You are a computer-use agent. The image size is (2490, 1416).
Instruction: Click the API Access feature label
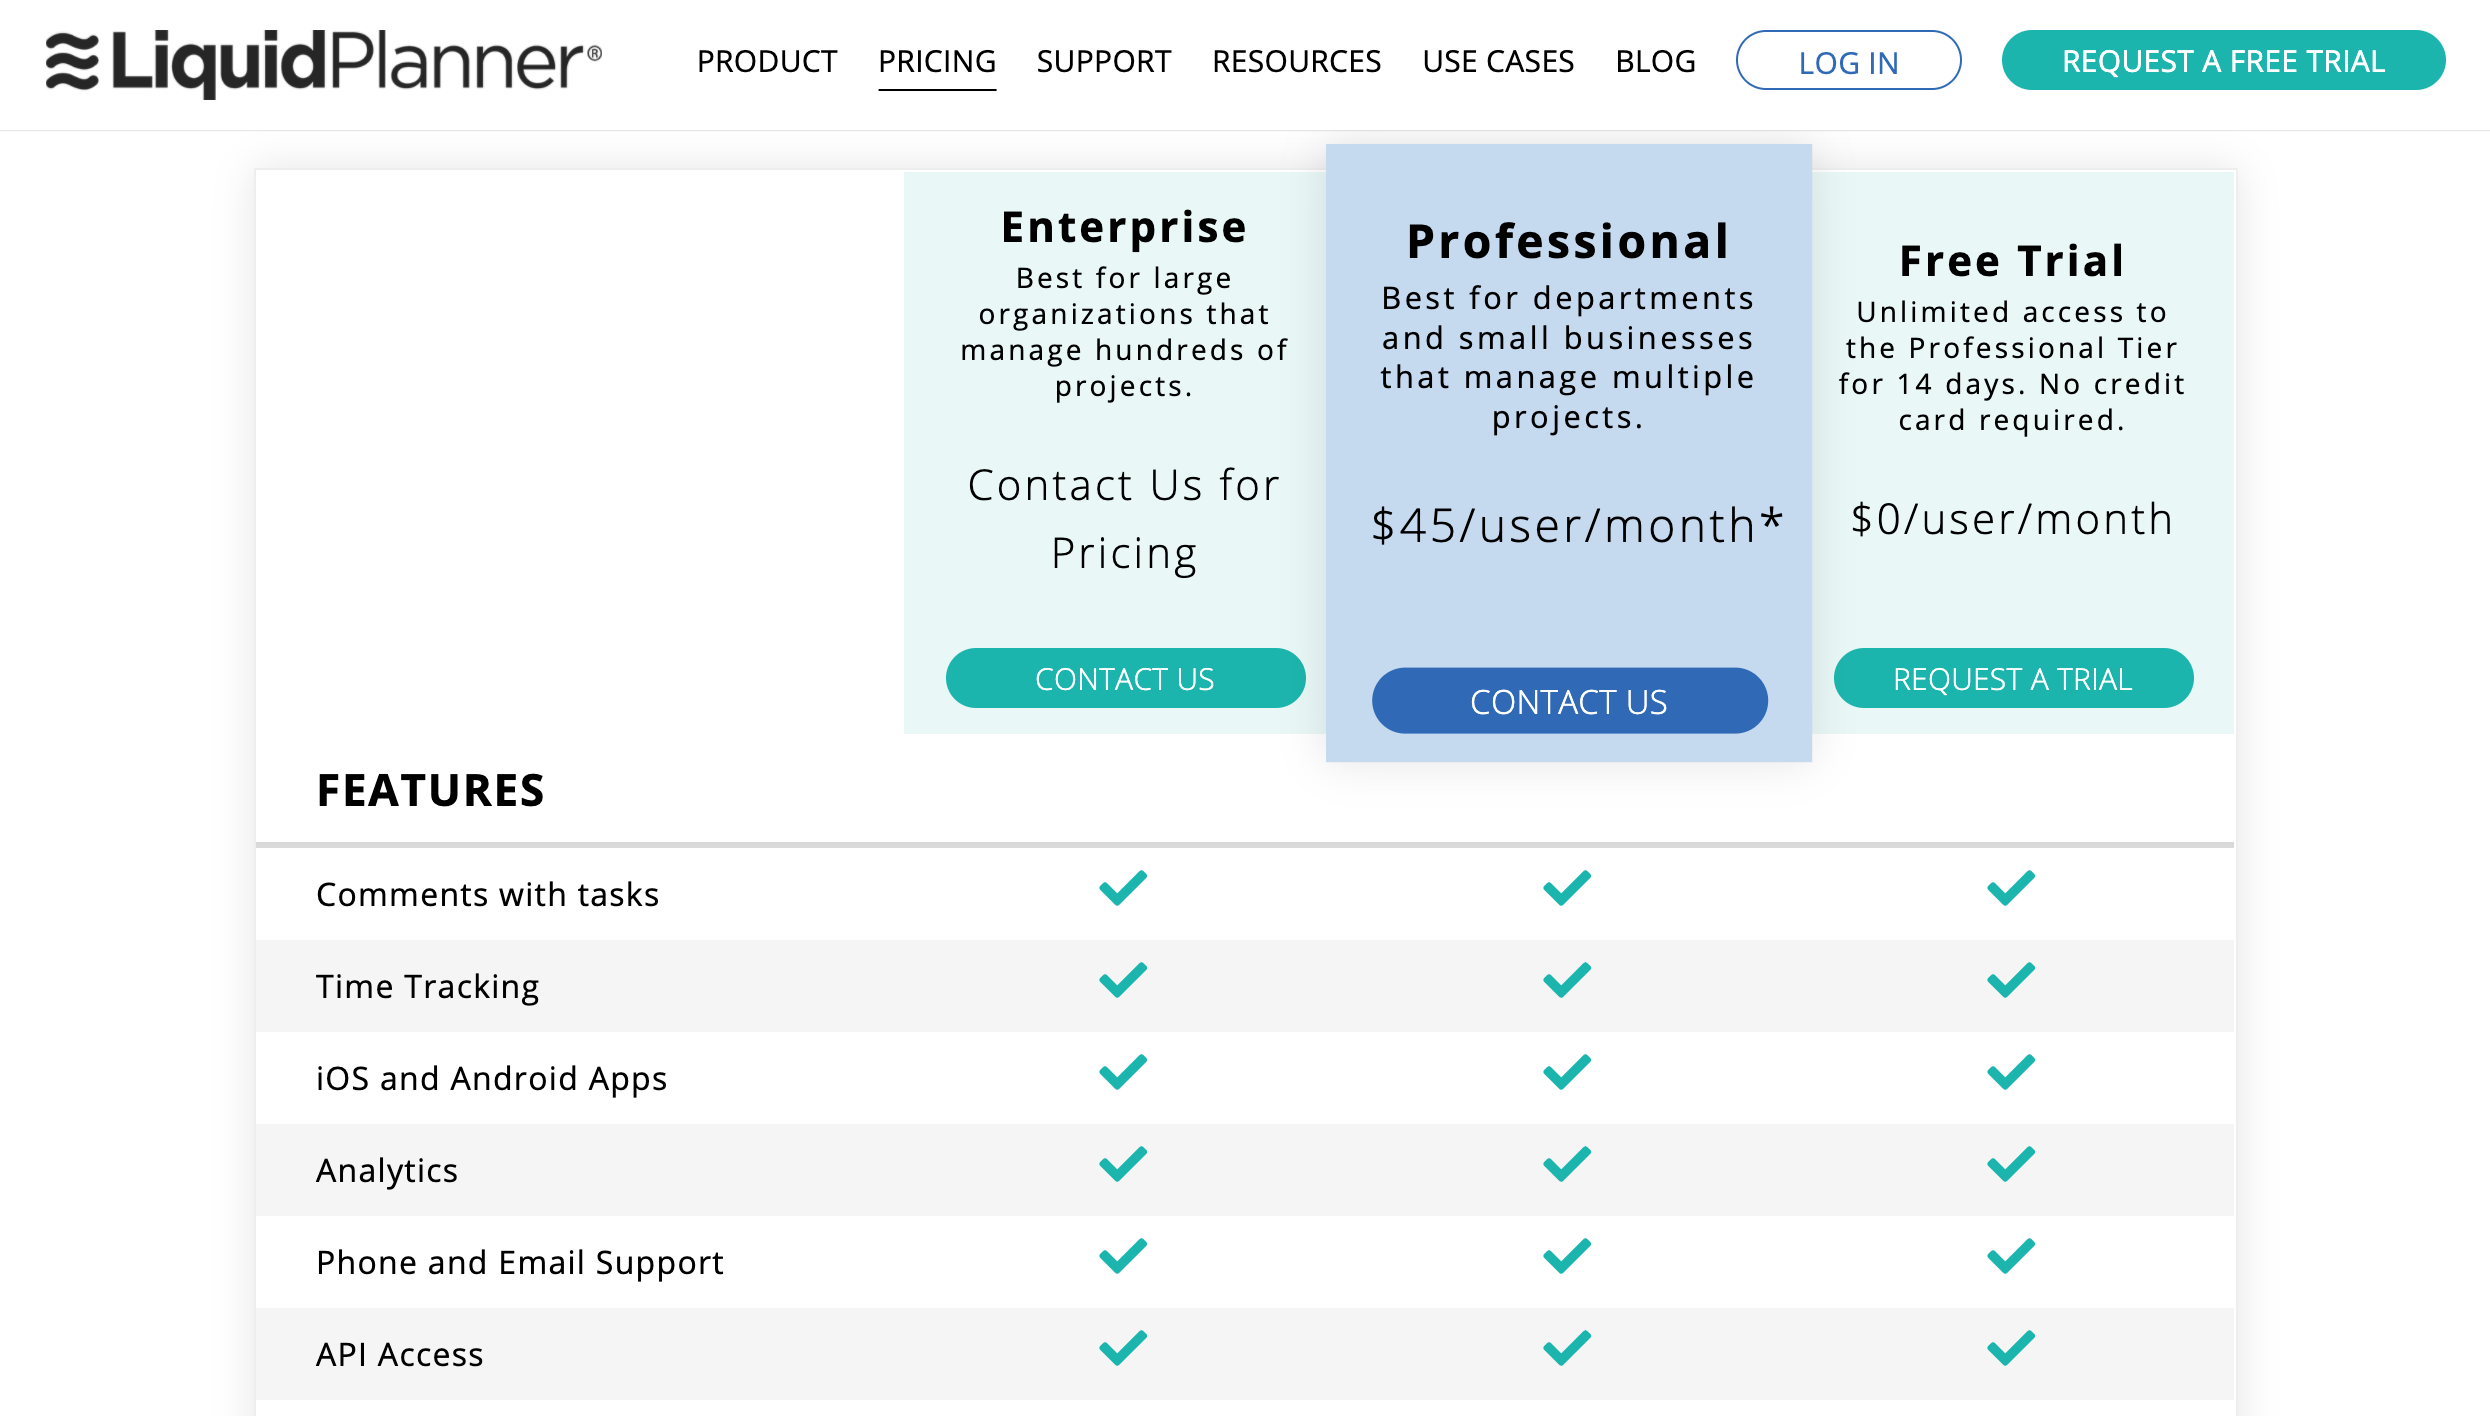coord(400,1354)
